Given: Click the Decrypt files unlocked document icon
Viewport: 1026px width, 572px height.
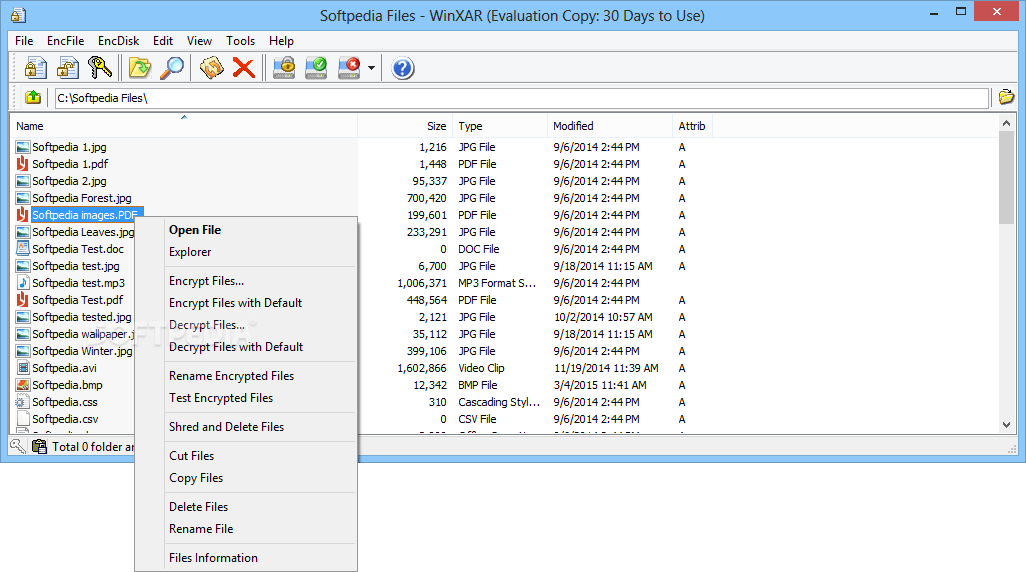Looking at the screenshot, I should 67,68.
